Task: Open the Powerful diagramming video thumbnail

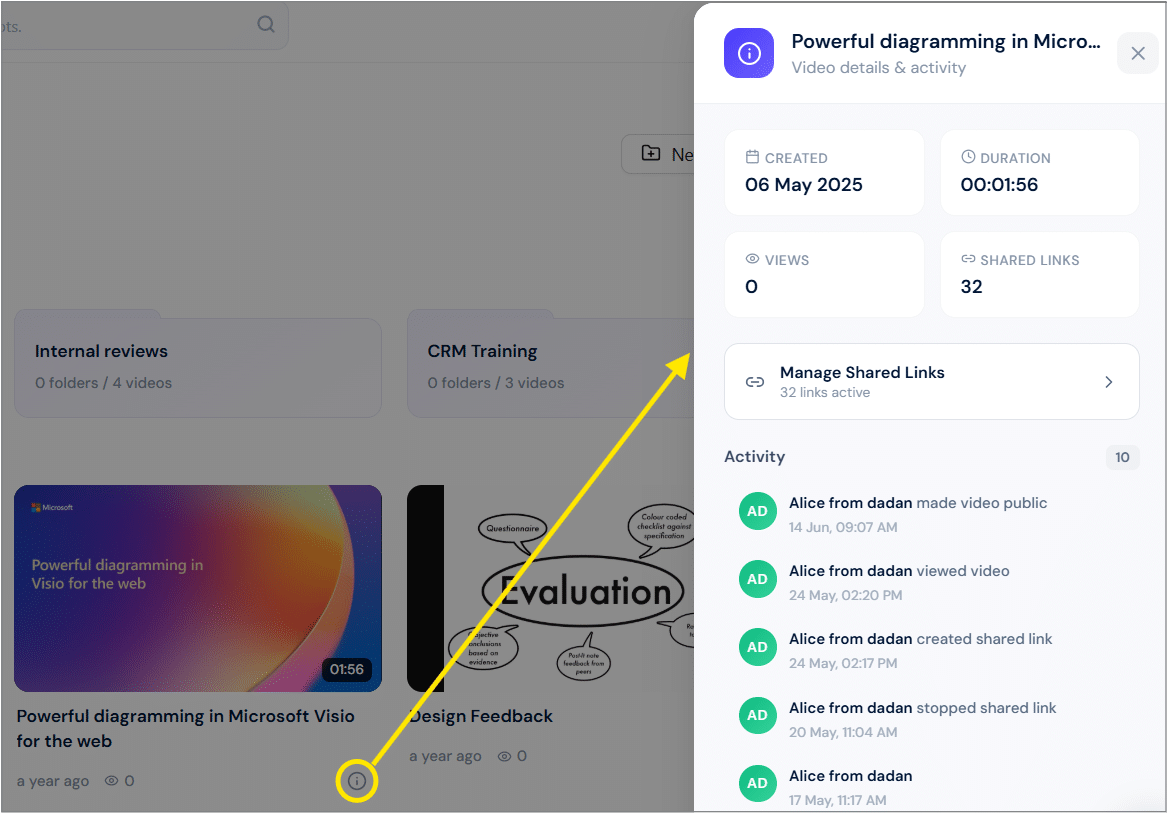Action: [x=198, y=588]
